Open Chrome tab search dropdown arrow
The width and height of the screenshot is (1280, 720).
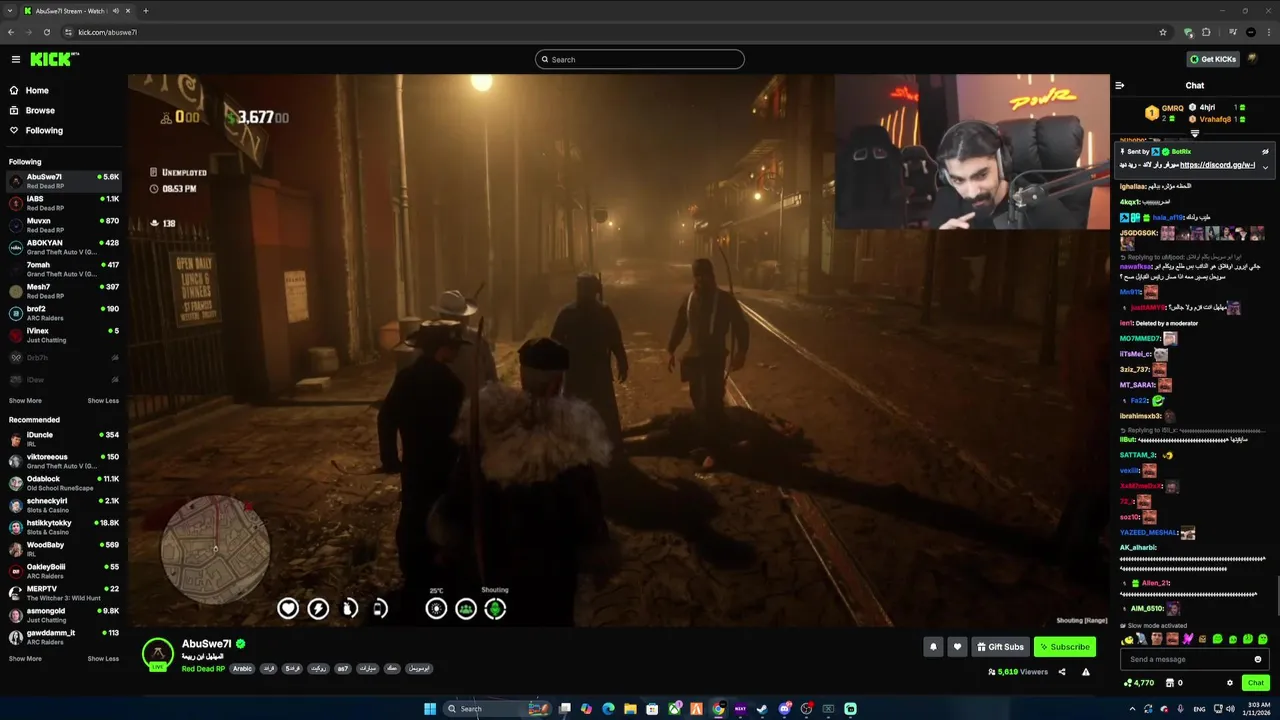12,11
